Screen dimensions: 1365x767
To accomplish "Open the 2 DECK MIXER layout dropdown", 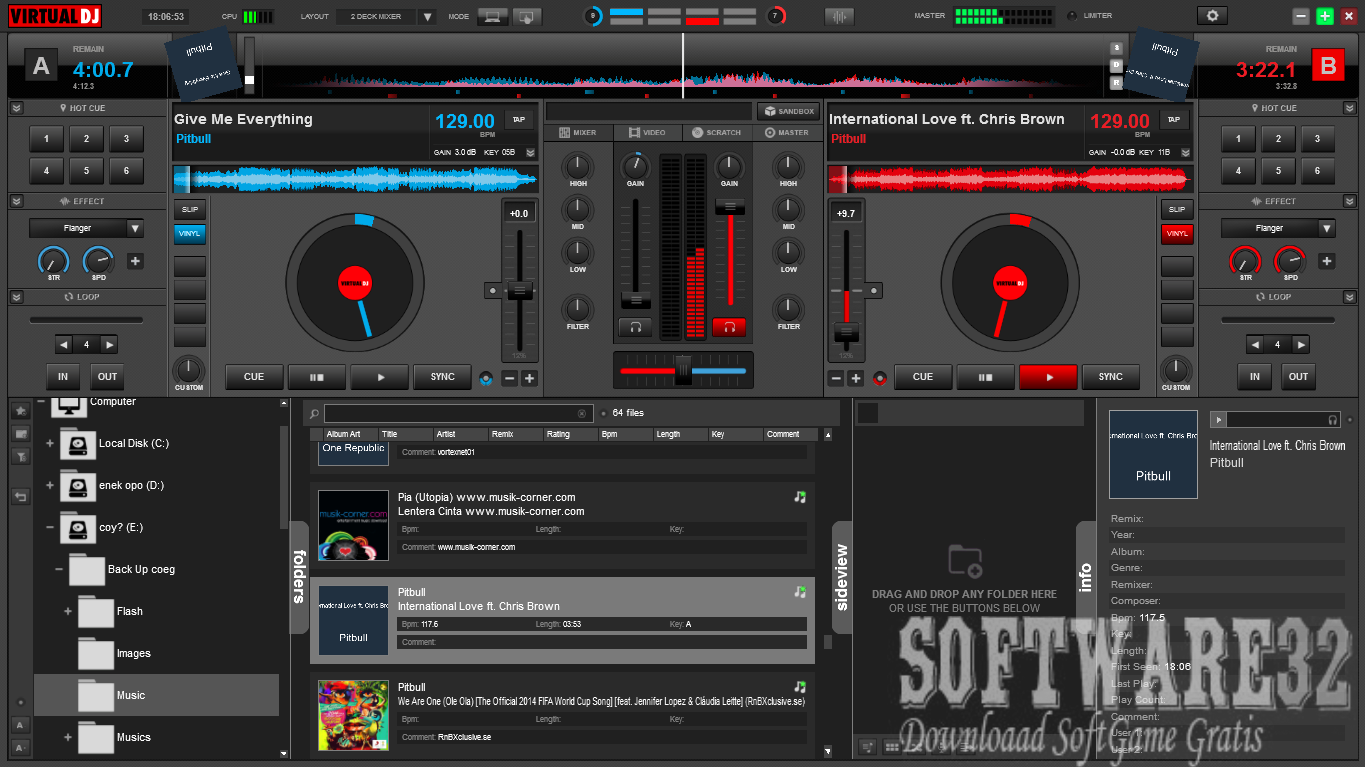I will (427, 16).
